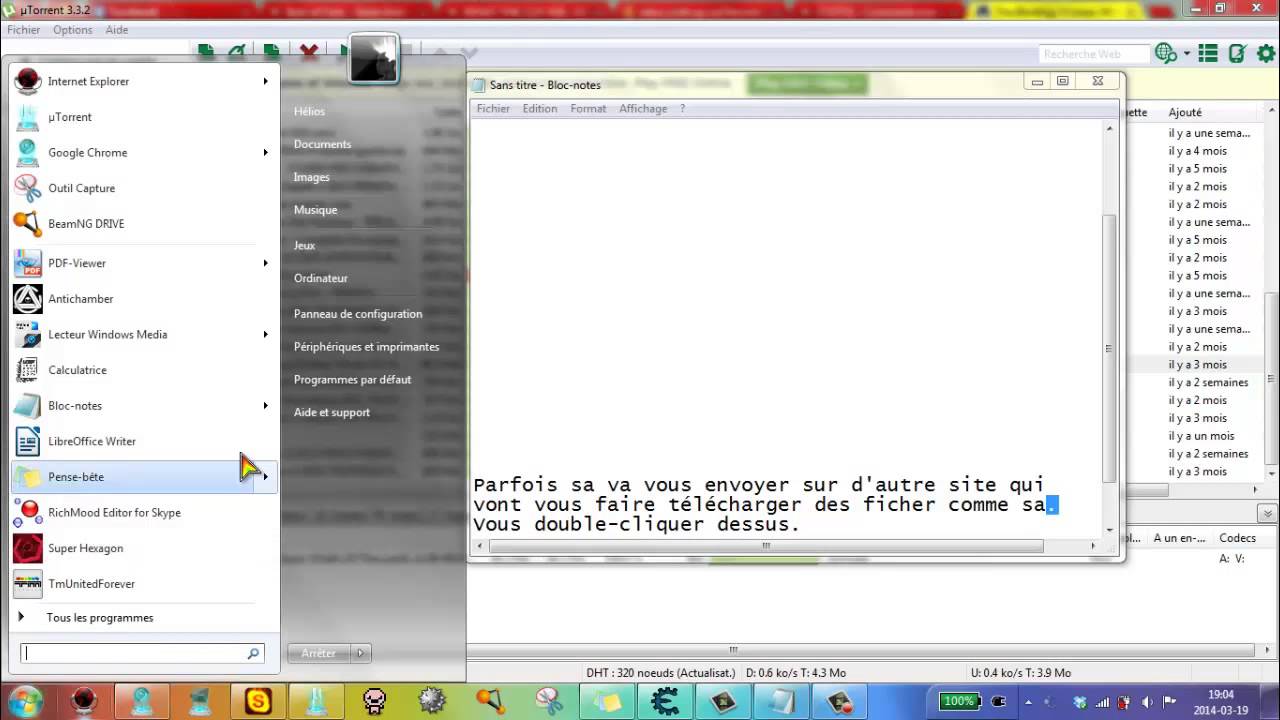Open Périphériques et imprimantes

click(366, 347)
